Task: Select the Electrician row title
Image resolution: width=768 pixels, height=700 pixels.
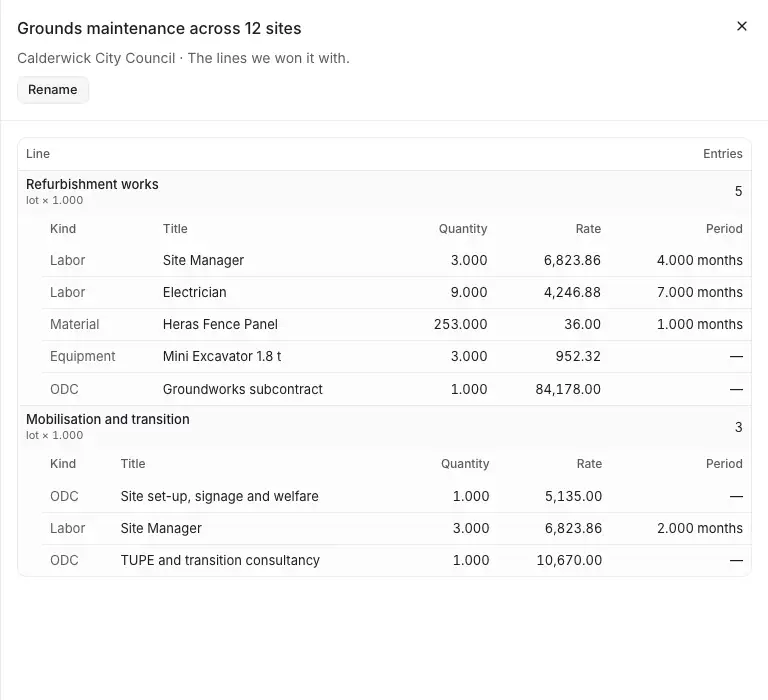Action: (x=194, y=292)
